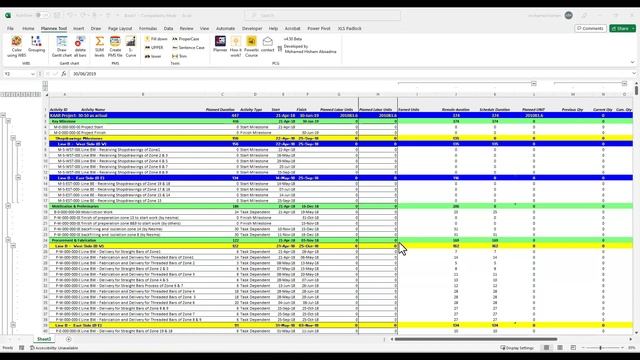Switch to Normal view in status bar
The height and width of the screenshot is (360, 640).
[x=546, y=348]
